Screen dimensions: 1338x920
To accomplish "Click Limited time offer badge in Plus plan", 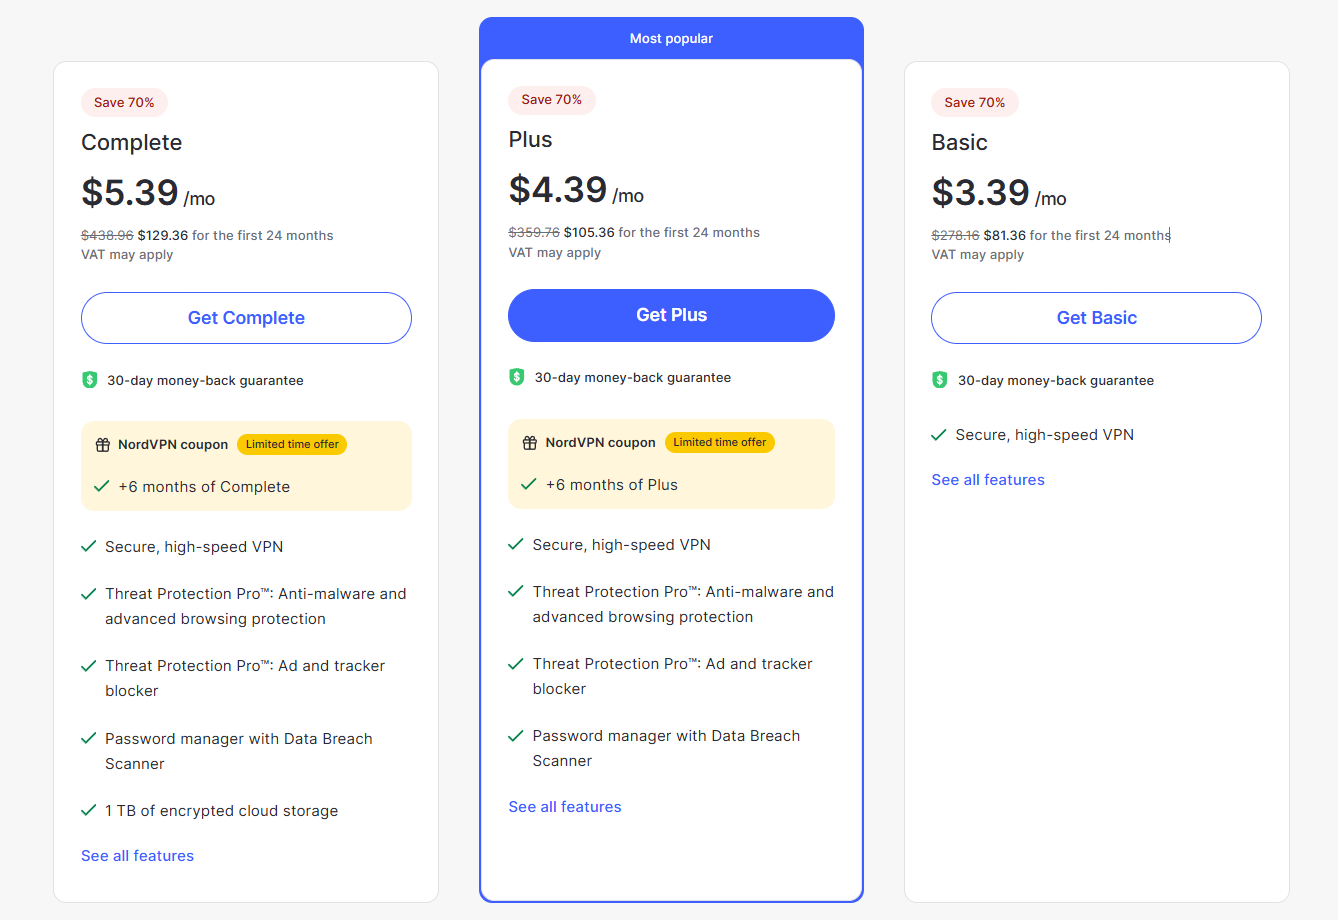I will click(719, 442).
